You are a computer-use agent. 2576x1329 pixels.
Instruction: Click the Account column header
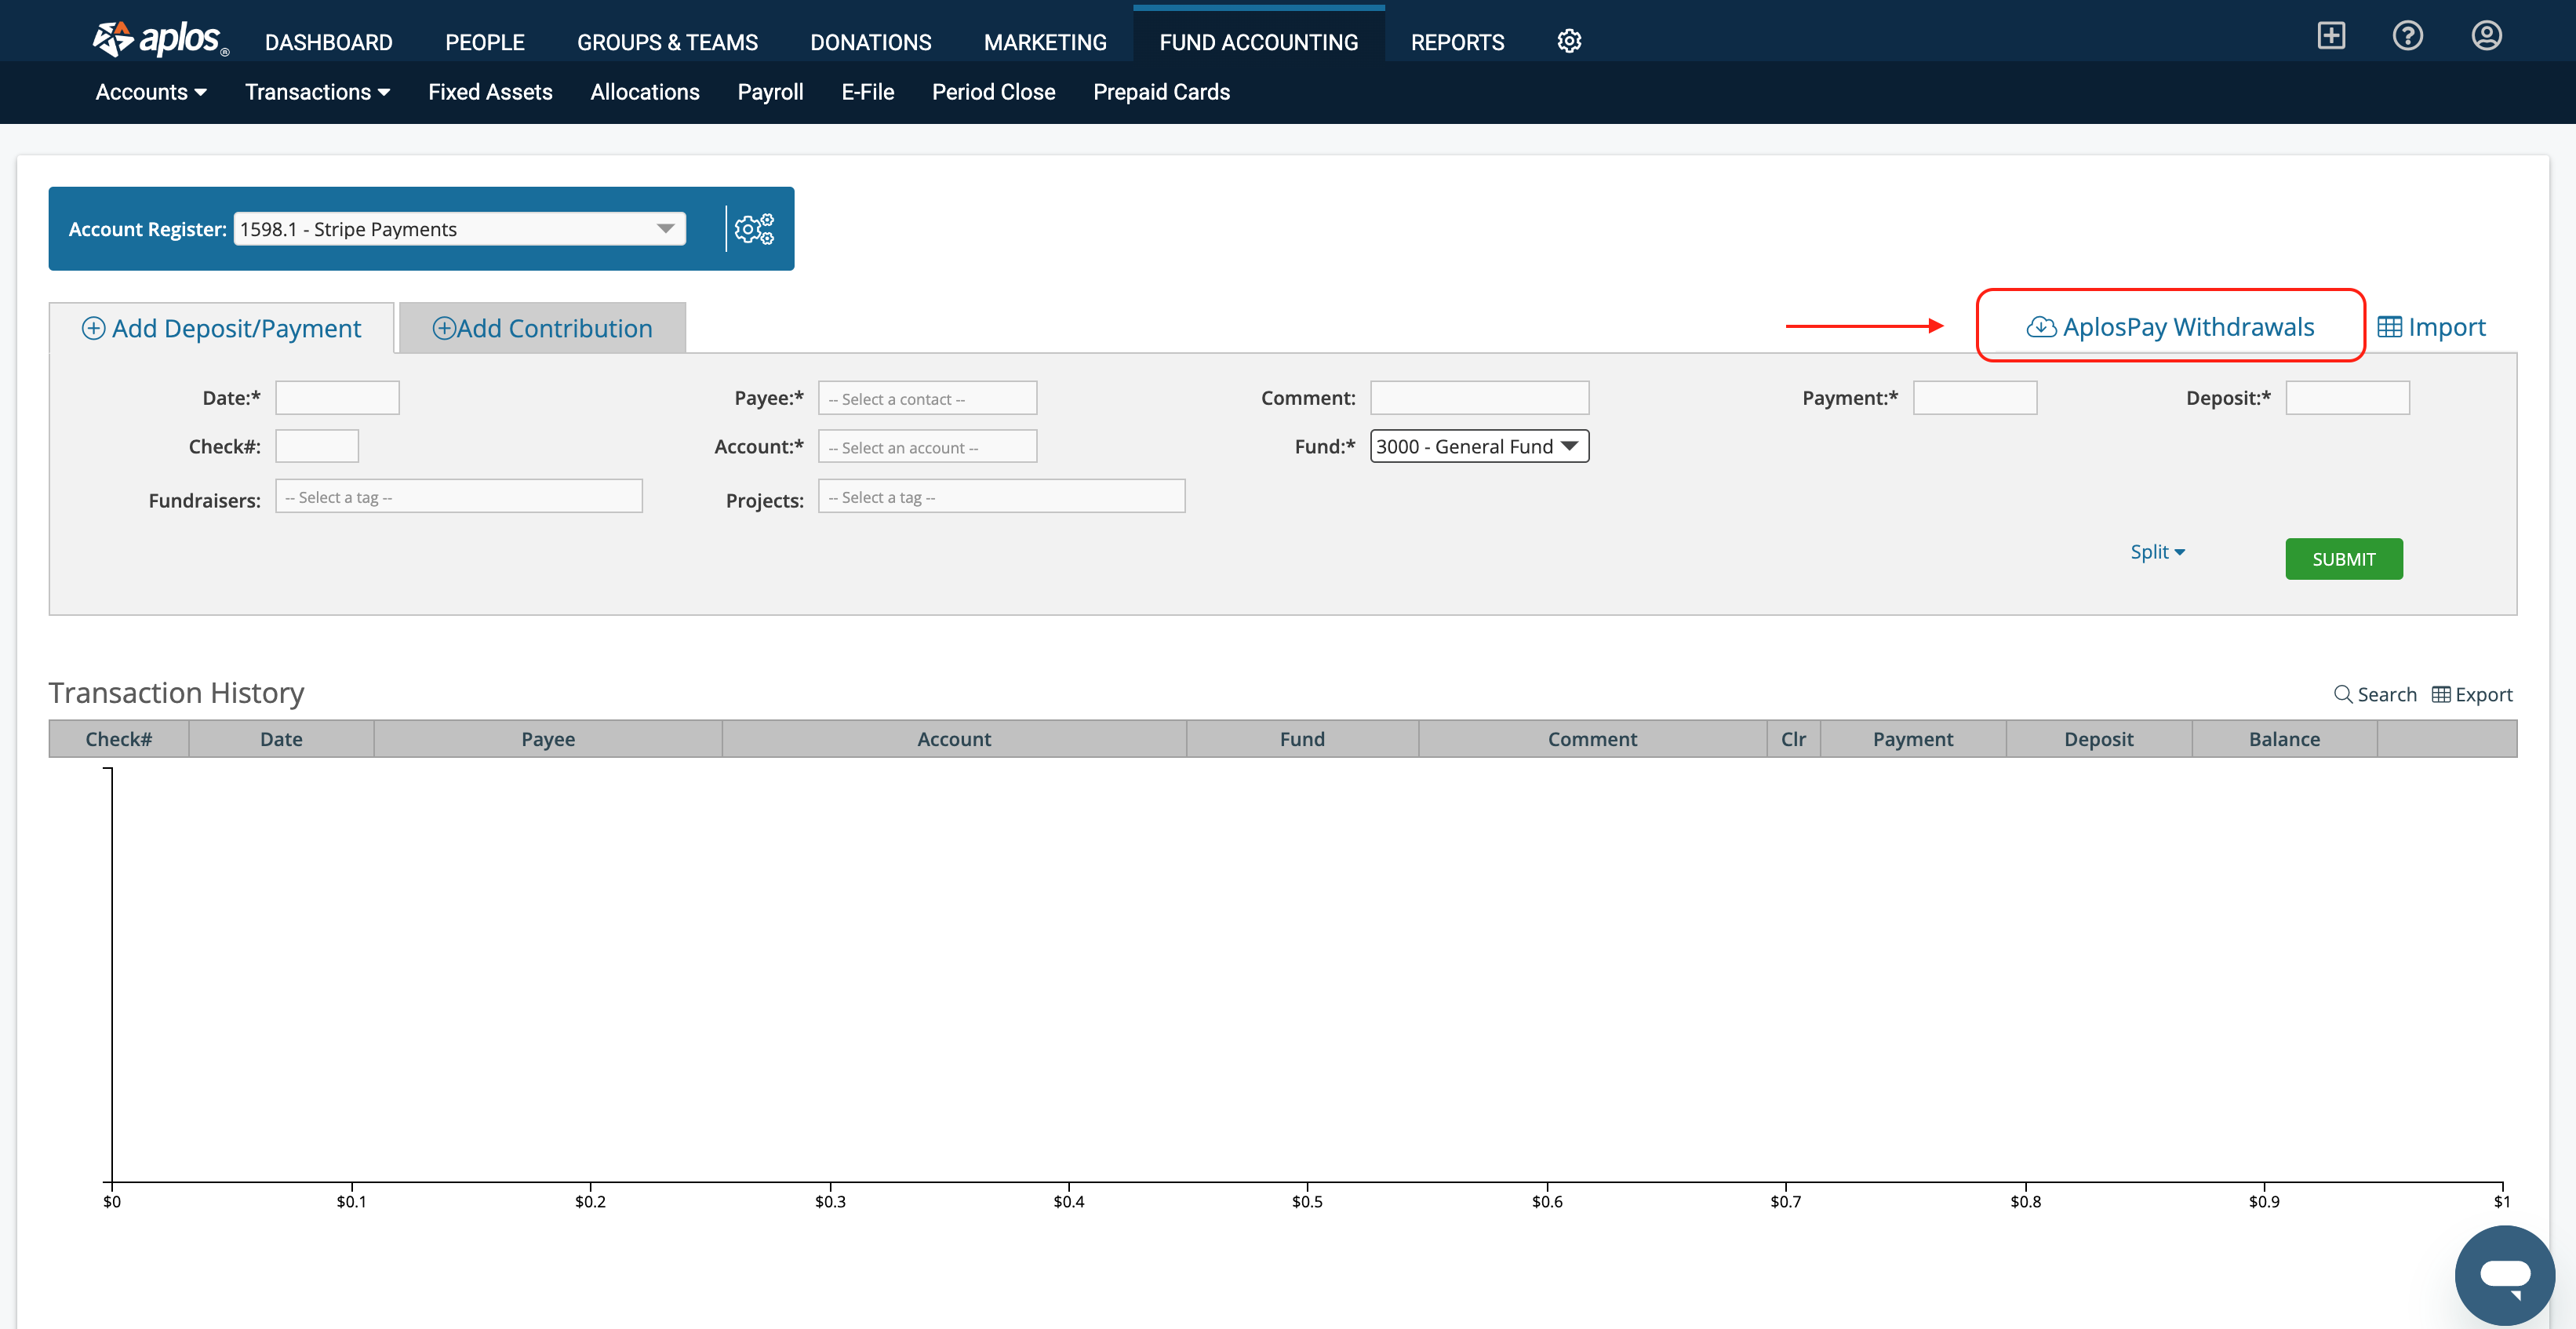(x=954, y=739)
